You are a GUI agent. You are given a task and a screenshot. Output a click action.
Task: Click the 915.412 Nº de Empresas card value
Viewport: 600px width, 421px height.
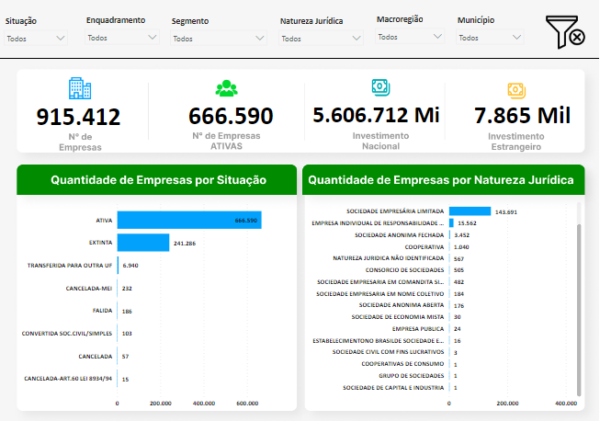click(78, 117)
